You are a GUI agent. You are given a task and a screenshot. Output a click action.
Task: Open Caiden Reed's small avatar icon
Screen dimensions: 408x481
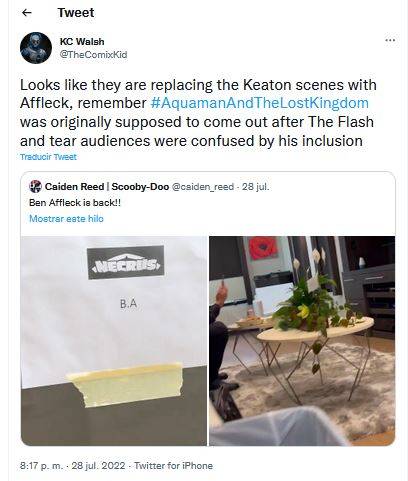tap(35, 186)
